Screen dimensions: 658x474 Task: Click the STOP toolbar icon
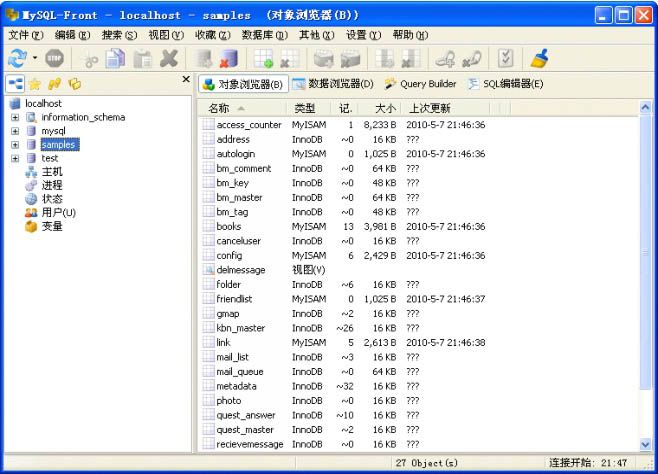tap(55, 58)
